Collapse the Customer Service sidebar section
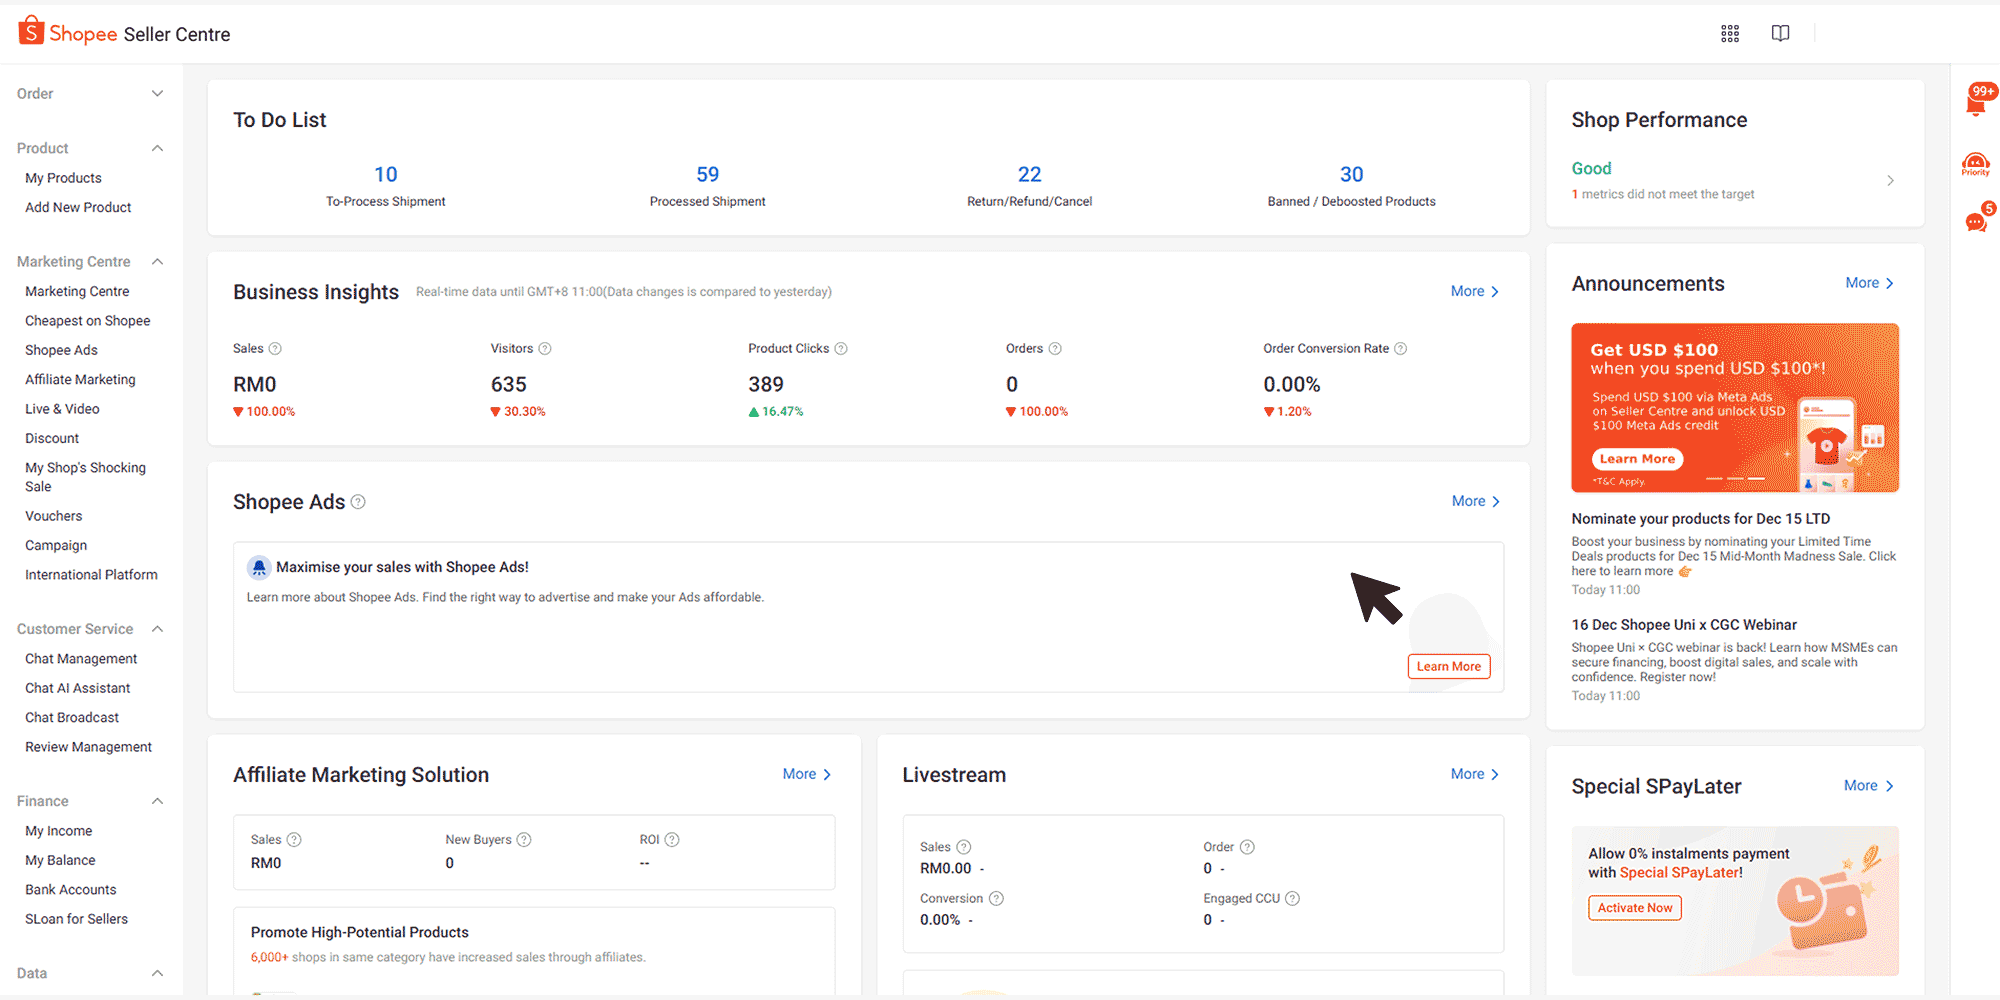2000x1000 pixels. (x=157, y=629)
